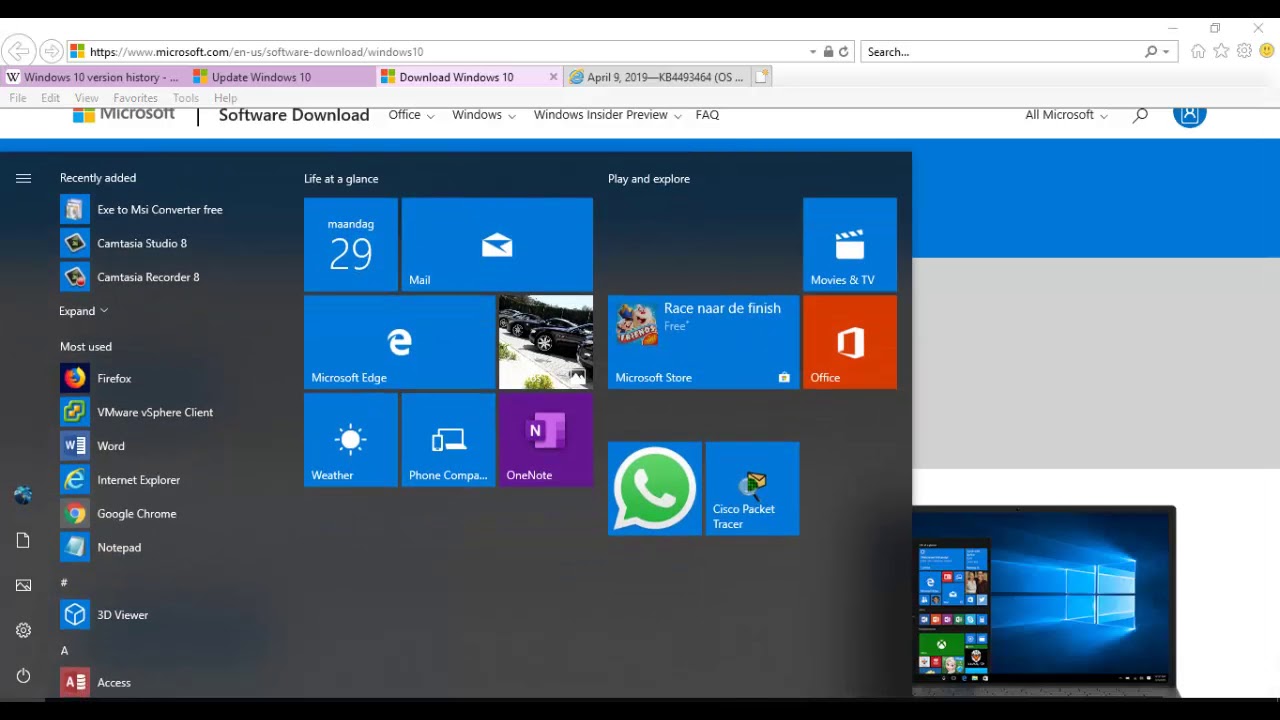Screen dimensions: 1280x720
Task: Click the Software Download heading link
Action: [x=294, y=115]
